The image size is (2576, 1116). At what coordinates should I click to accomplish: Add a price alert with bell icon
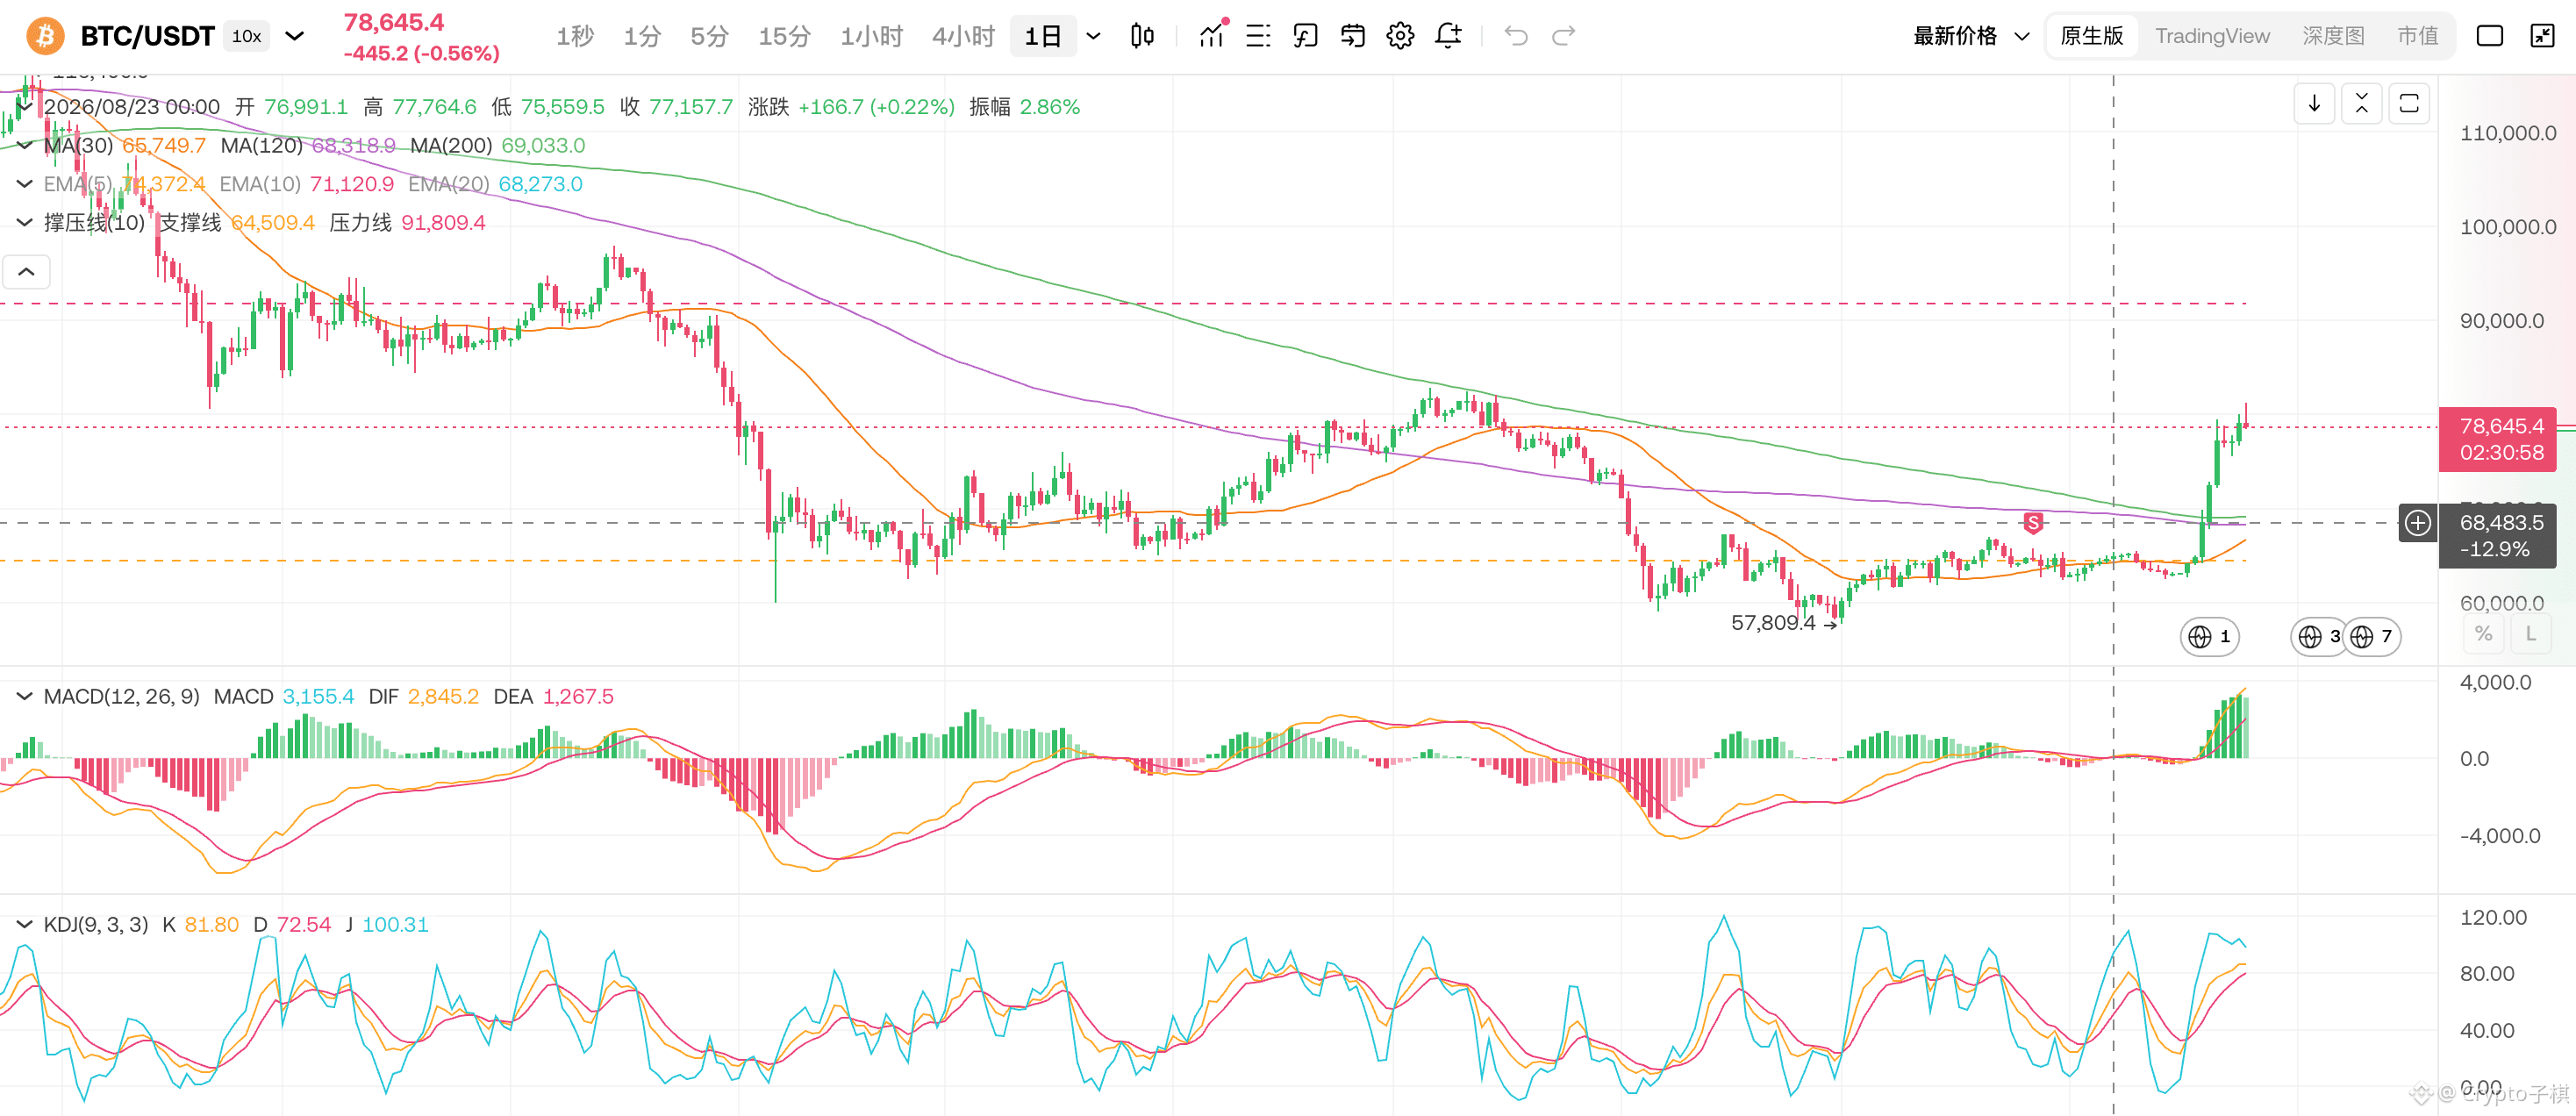(x=1448, y=36)
